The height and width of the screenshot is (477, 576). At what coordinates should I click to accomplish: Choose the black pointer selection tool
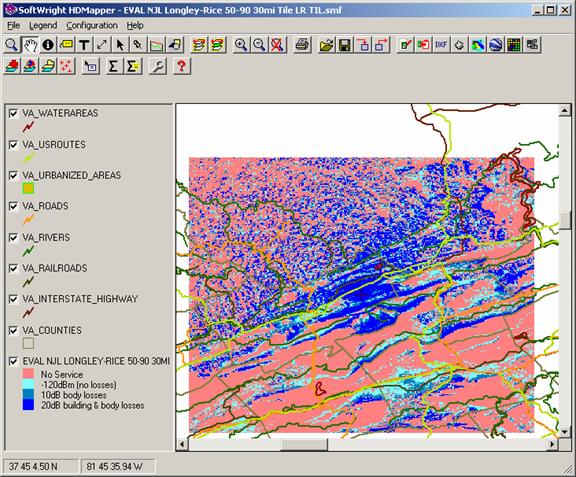(120, 45)
